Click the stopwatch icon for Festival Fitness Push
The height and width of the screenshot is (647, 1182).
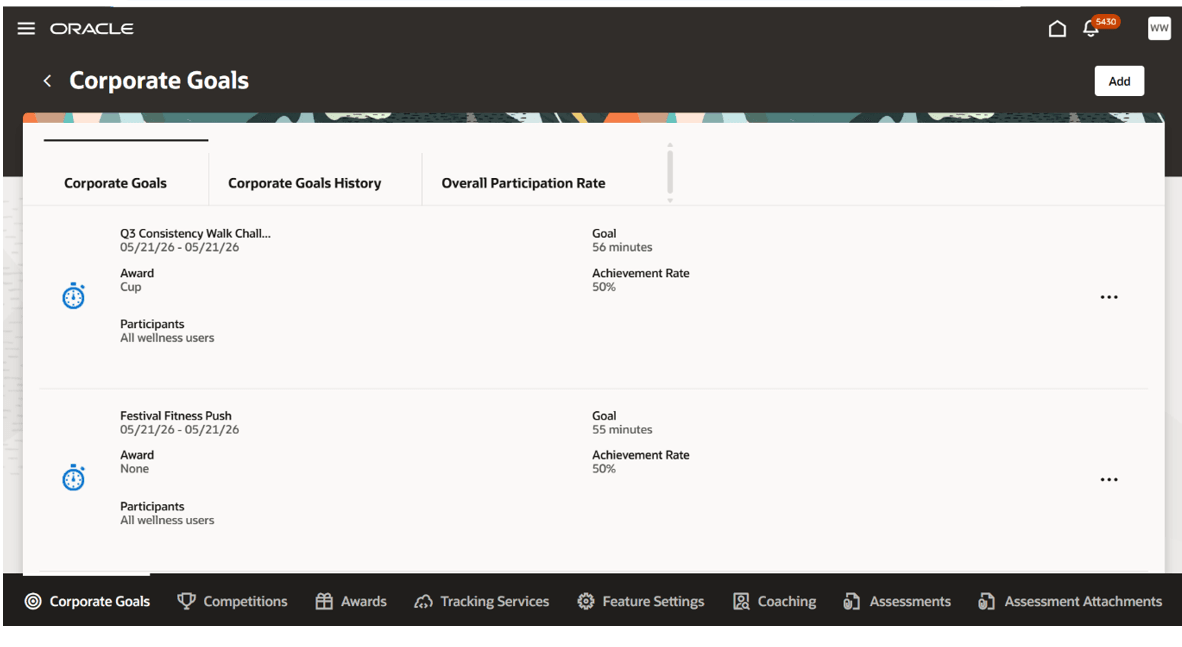coord(73,477)
